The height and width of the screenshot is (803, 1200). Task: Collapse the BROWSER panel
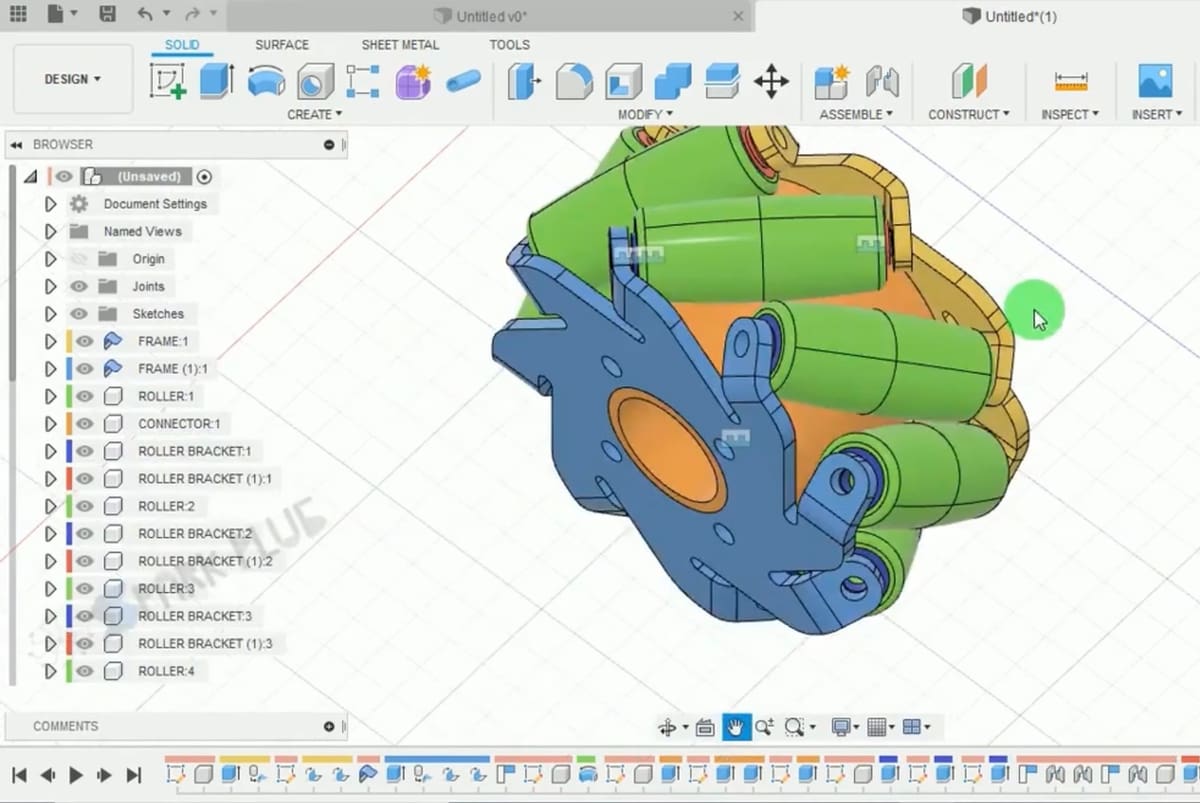tap(16, 145)
